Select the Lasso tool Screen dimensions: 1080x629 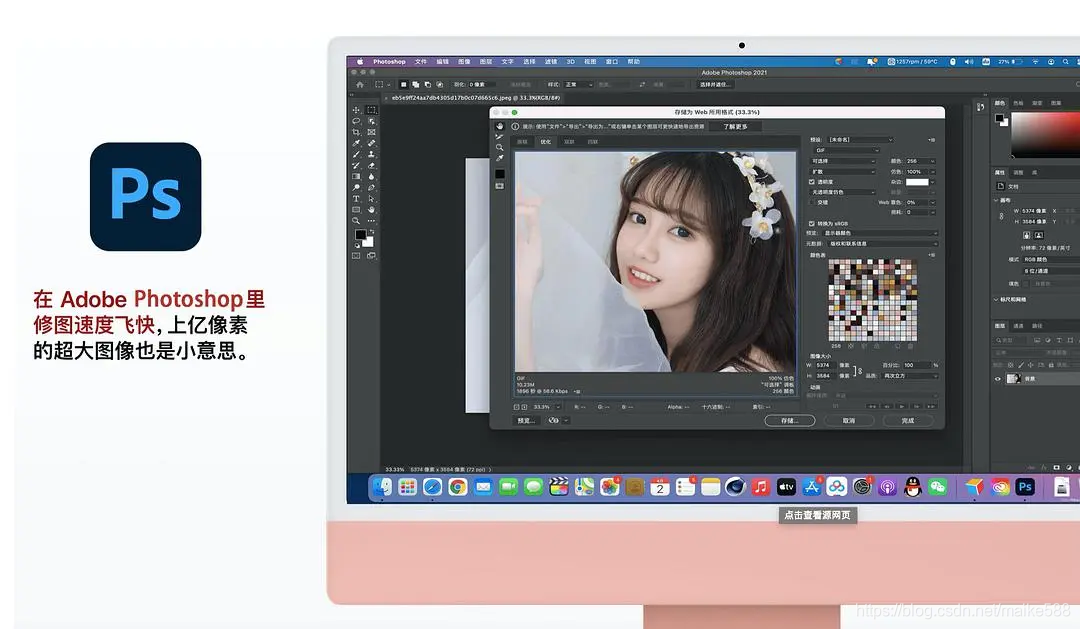tap(356, 121)
